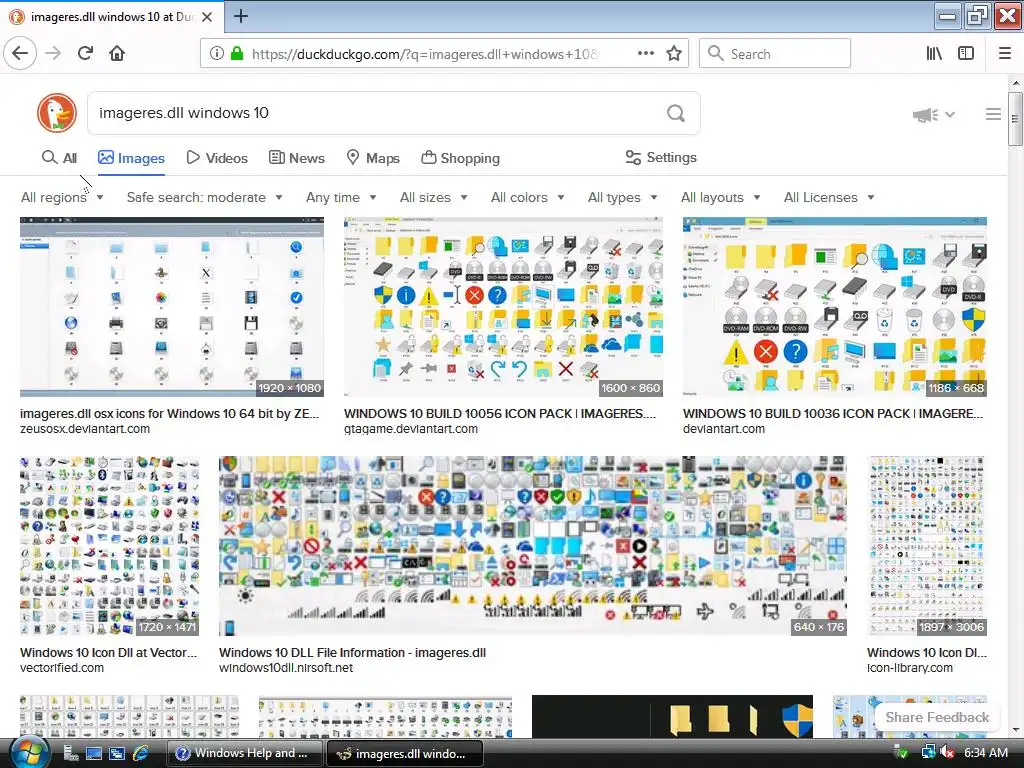Open the Maps tab
The width and height of the screenshot is (1024, 768).
click(x=373, y=158)
